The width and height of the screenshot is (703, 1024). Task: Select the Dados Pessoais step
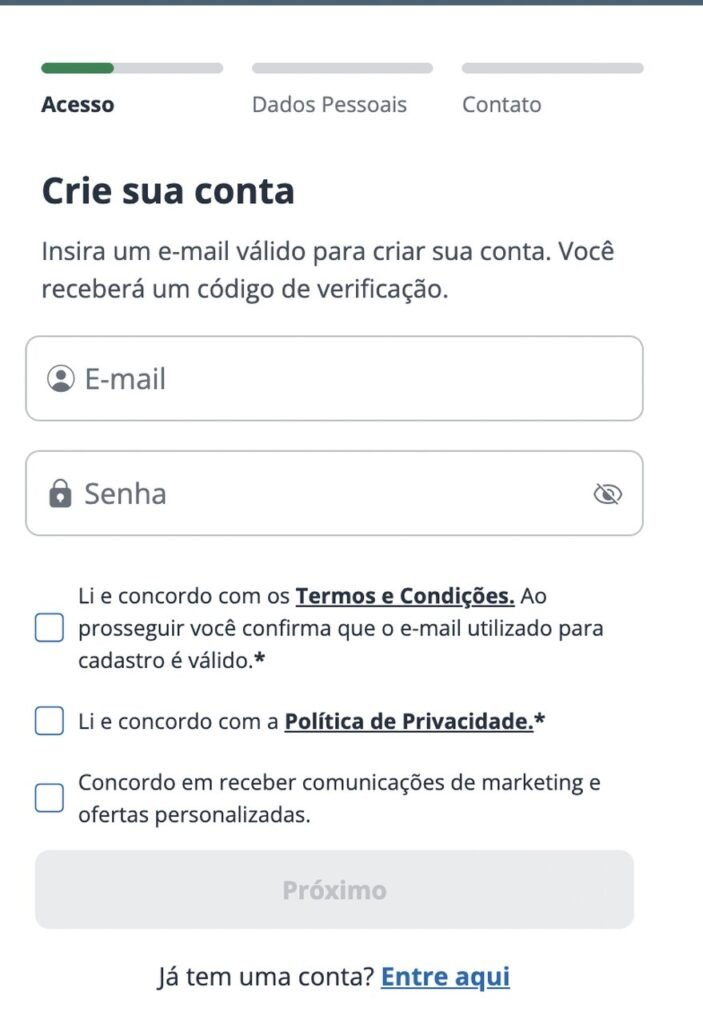331,104
